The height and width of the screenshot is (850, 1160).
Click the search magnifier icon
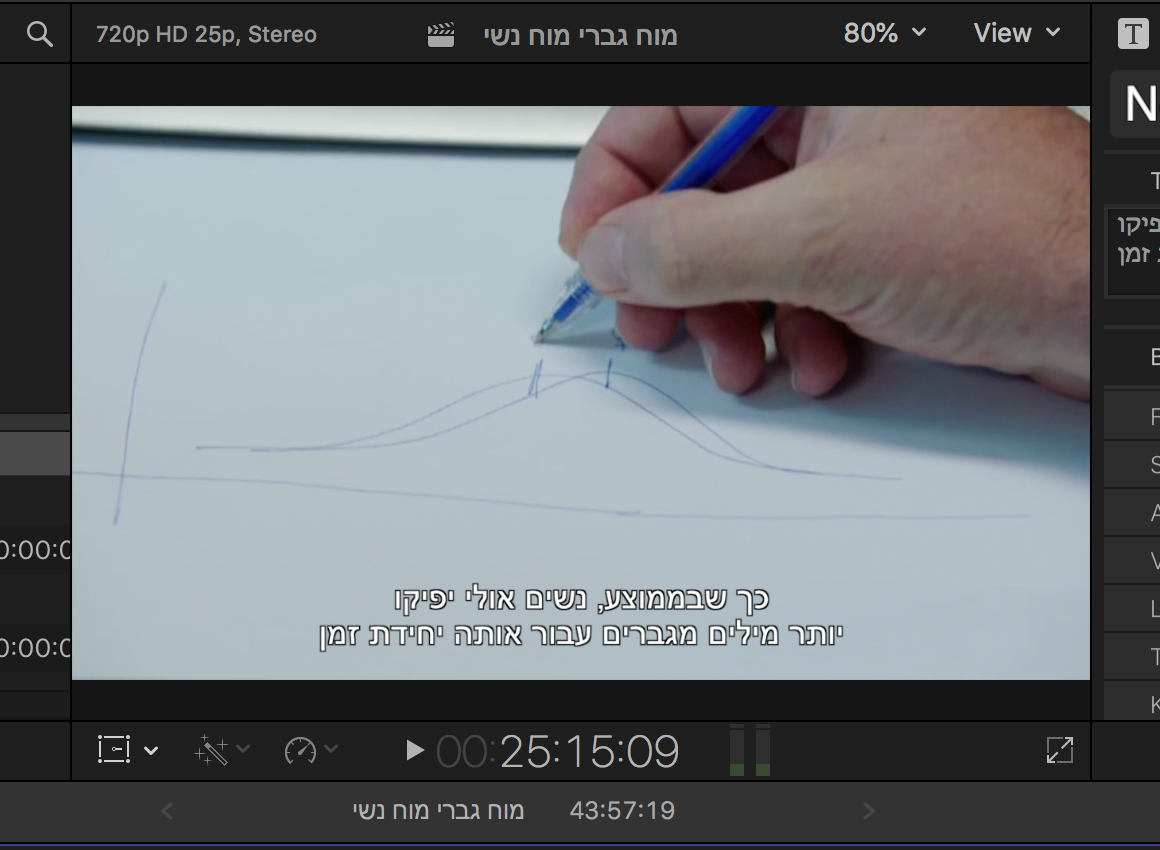click(x=39, y=35)
